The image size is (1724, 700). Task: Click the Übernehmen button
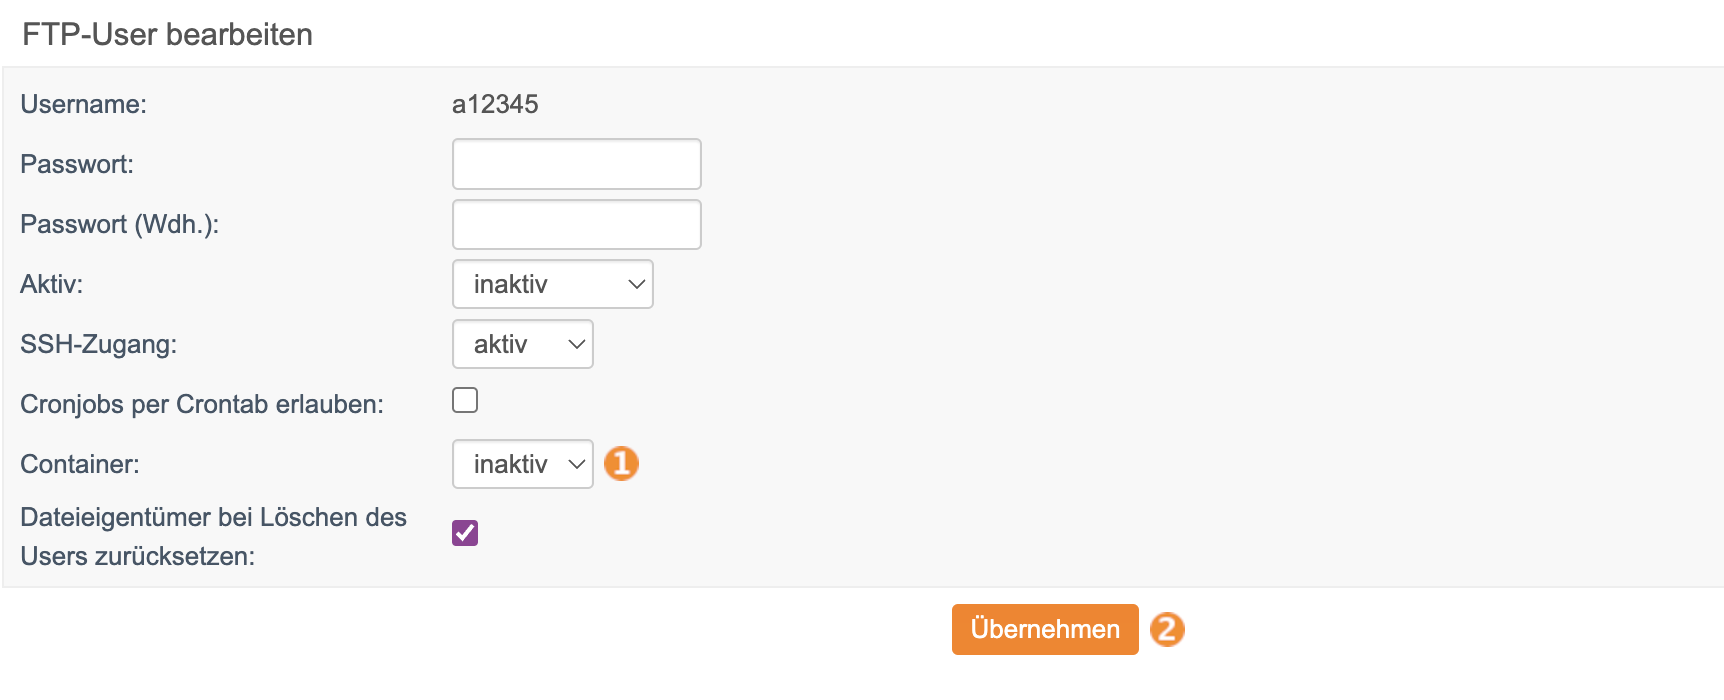click(x=1045, y=629)
